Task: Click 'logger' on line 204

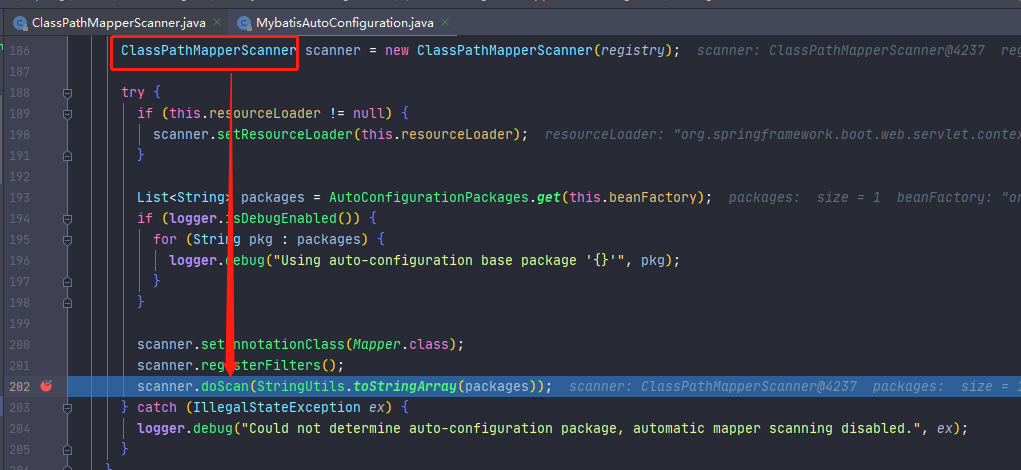Action: point(161,428)
